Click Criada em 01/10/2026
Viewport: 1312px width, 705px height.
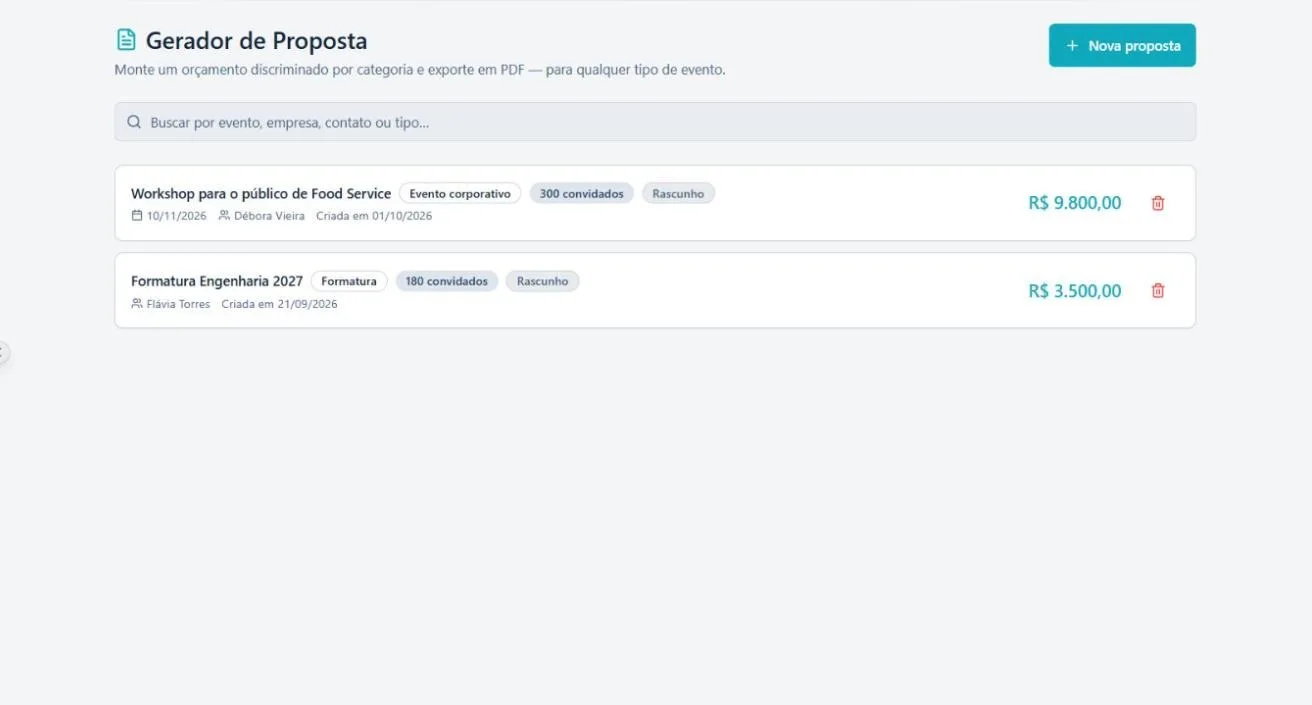tap(374, 216)
